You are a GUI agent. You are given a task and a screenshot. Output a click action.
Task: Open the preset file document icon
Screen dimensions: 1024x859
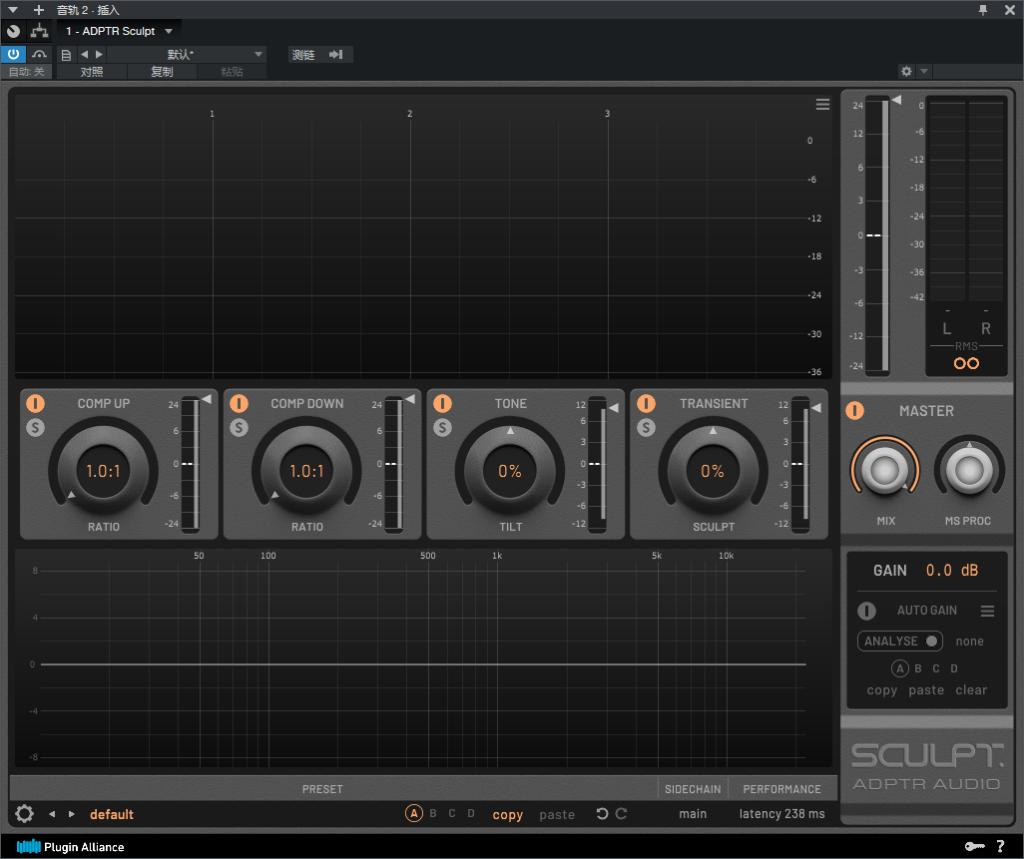point(66,55)
